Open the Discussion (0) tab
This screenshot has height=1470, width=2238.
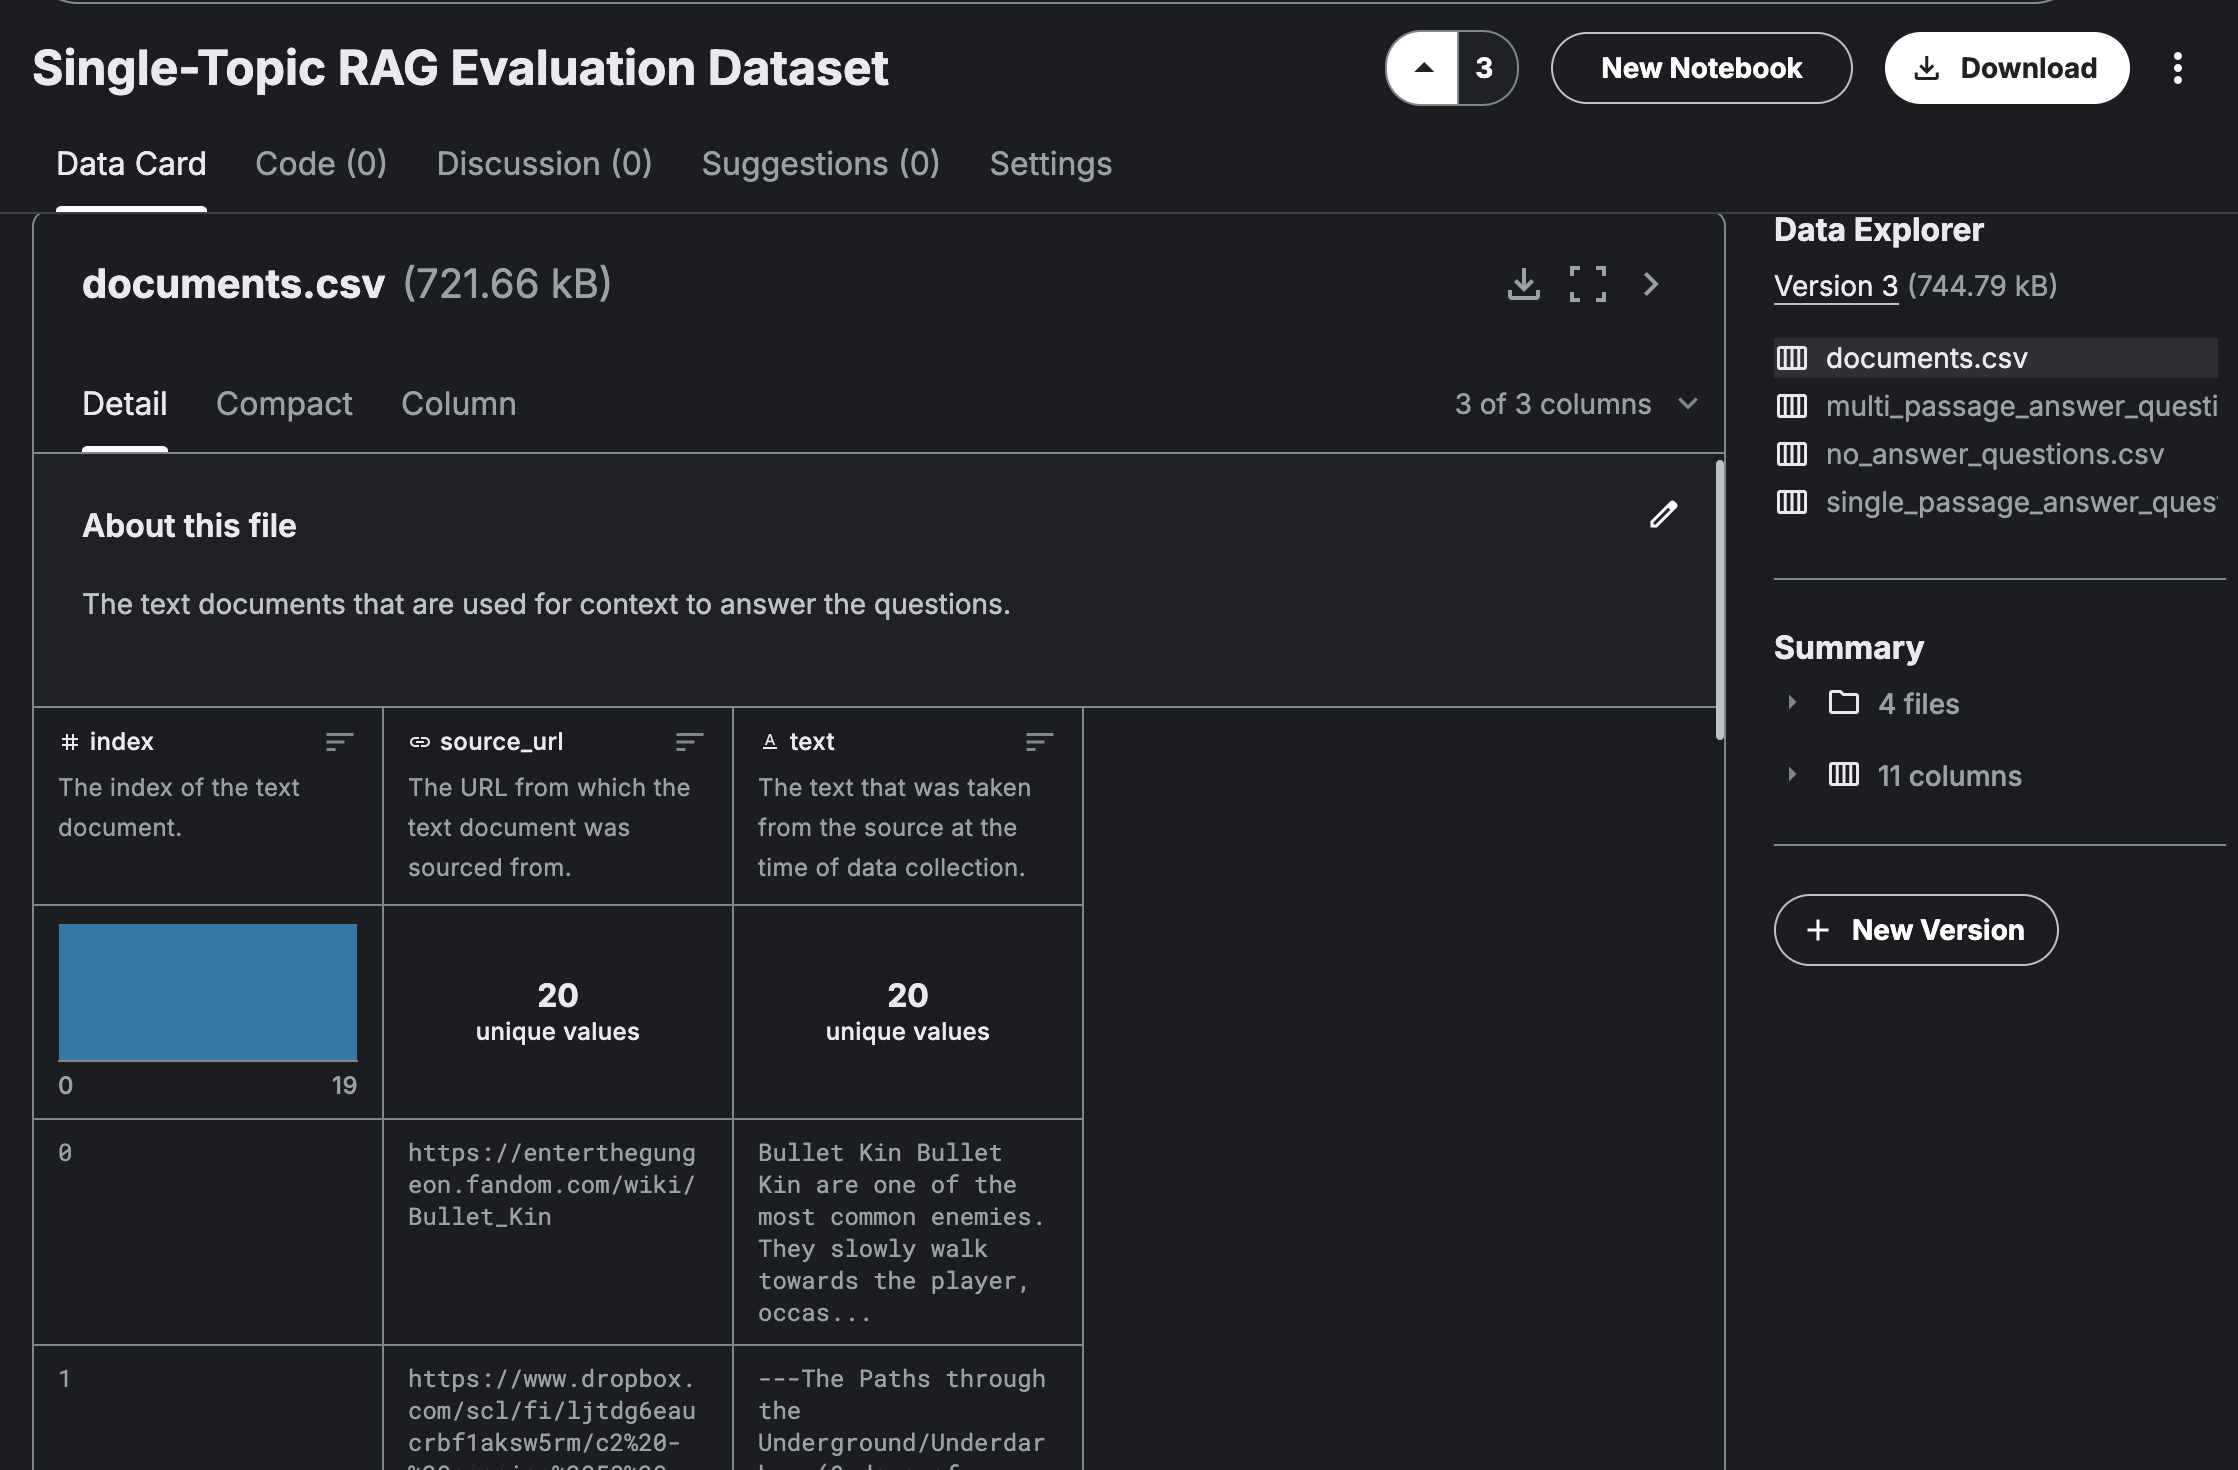[x=544, y=164]
